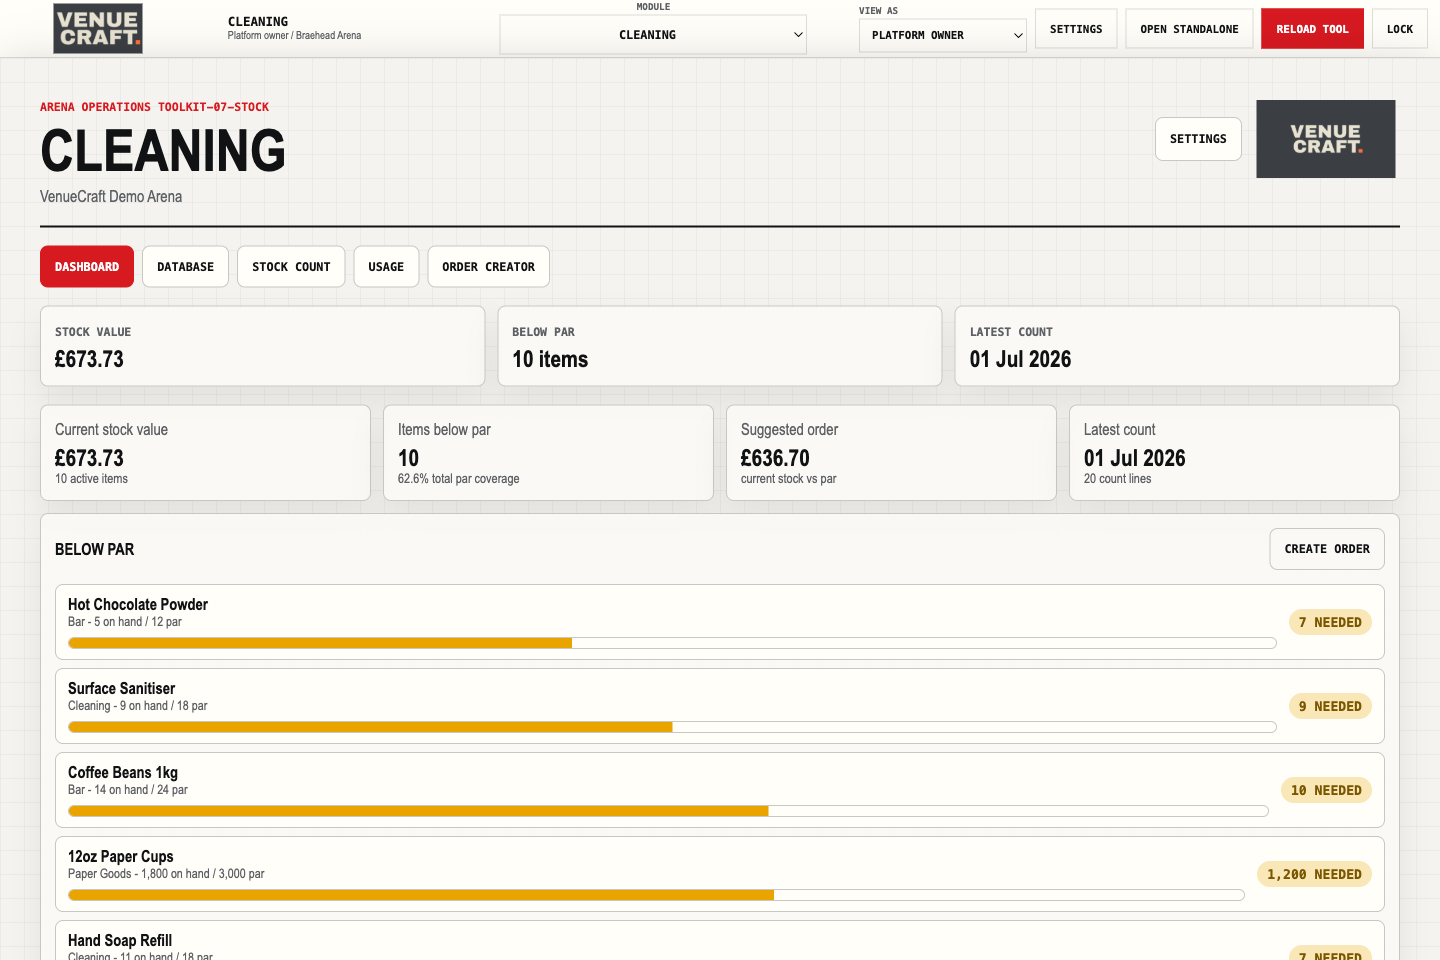Click 'Platform owner / Braehead Arena' text
This screenshot has width=1440, height=960.
tap(294, 36)
